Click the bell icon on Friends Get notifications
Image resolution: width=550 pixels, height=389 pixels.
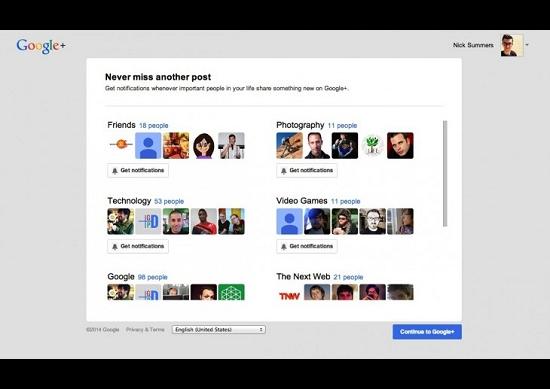[115, 171]
